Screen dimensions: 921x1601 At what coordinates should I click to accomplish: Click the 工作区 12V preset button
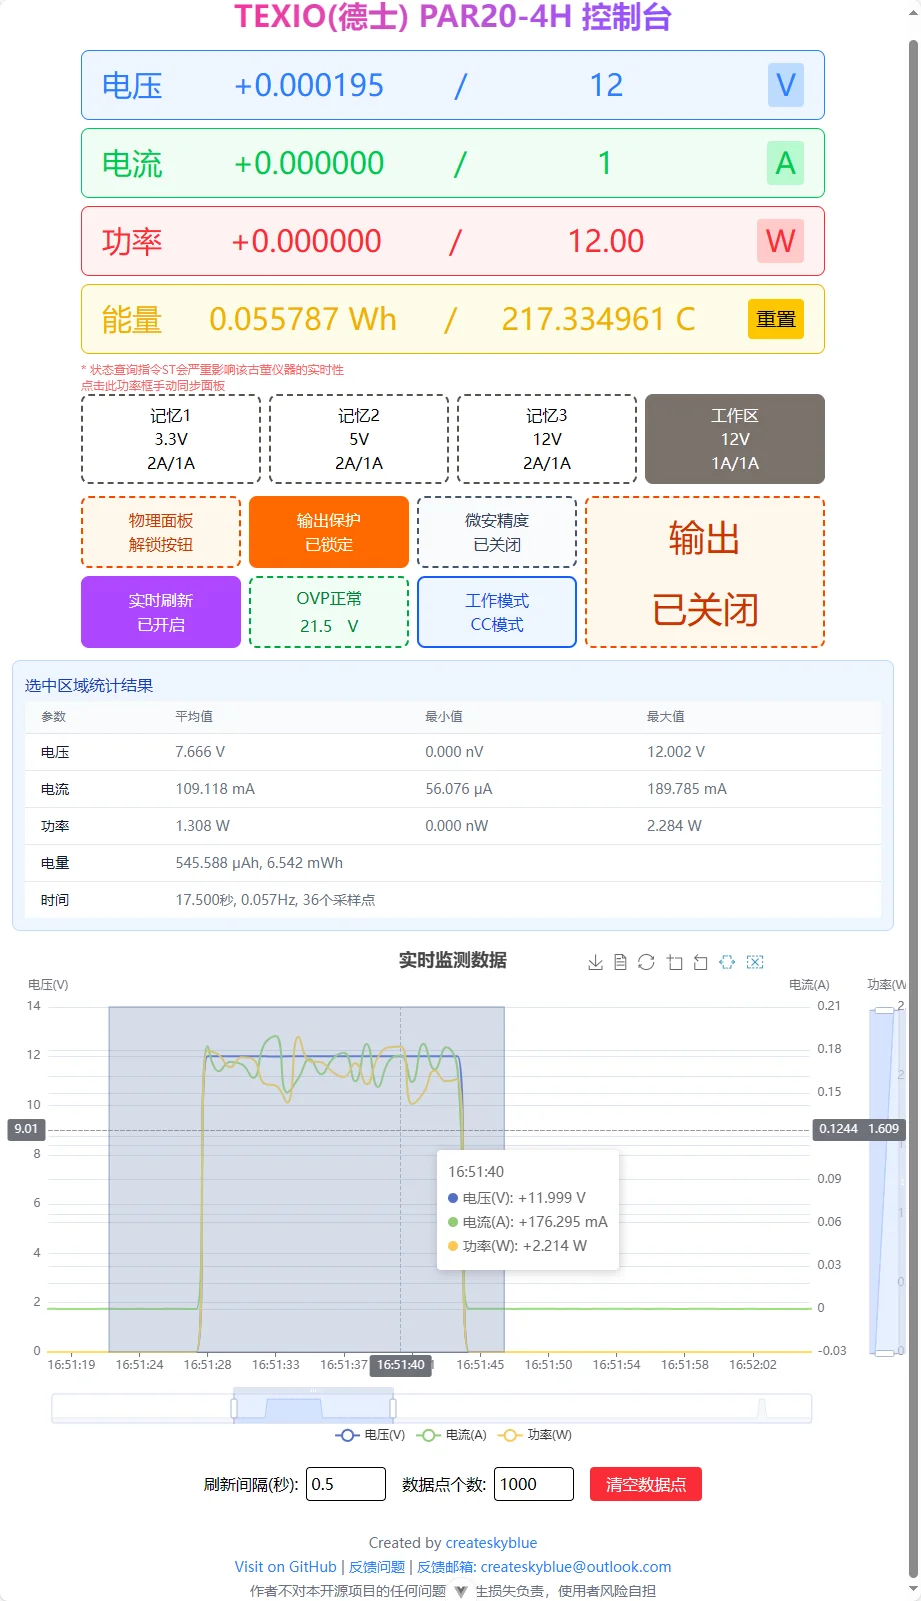(735, 439)
